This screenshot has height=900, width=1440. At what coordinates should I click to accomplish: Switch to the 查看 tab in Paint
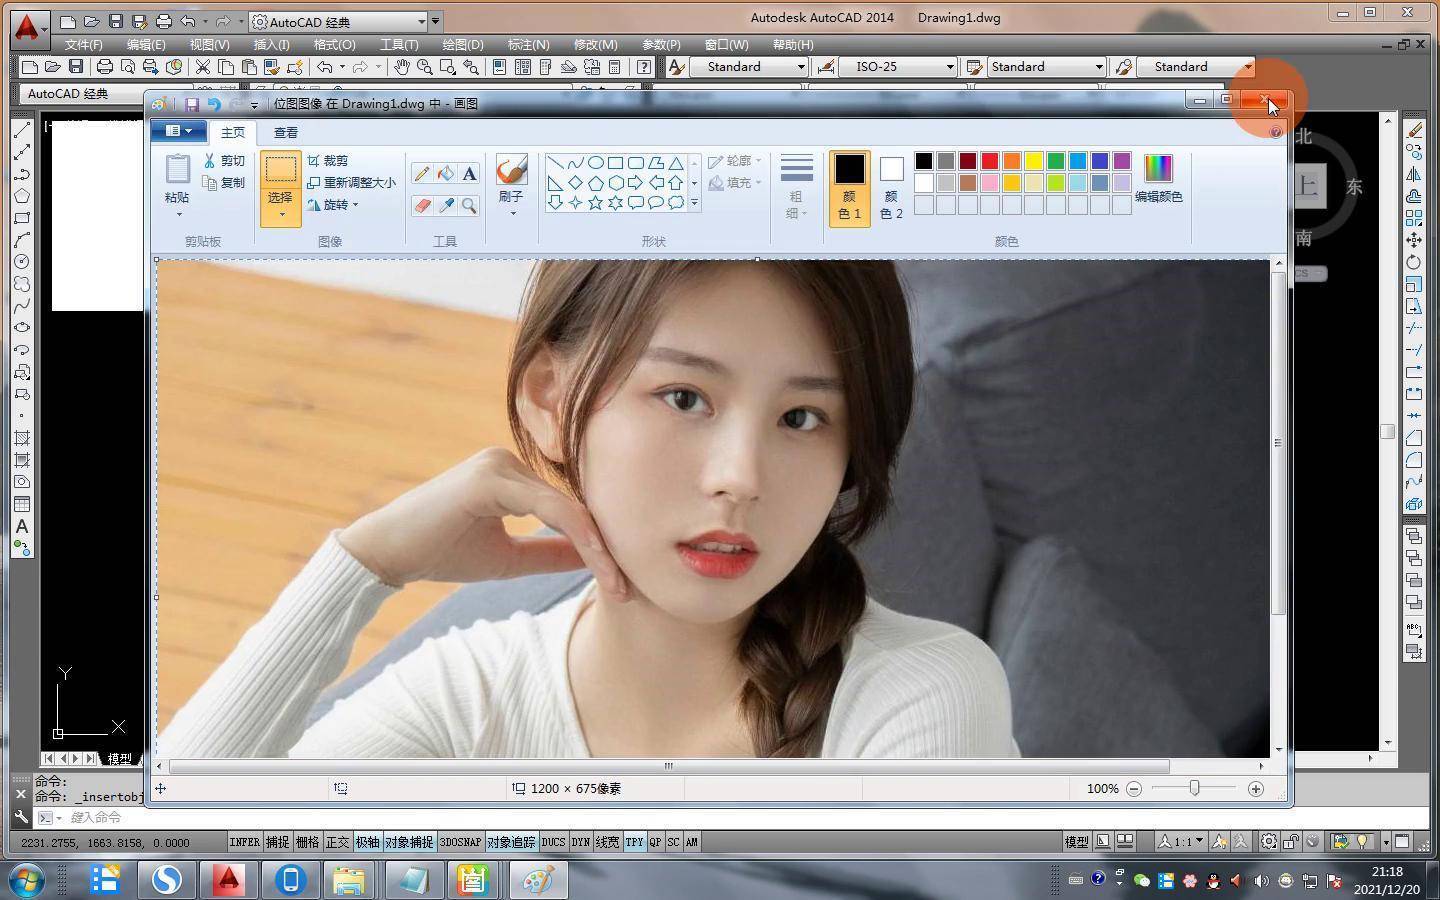pos(286,132)
